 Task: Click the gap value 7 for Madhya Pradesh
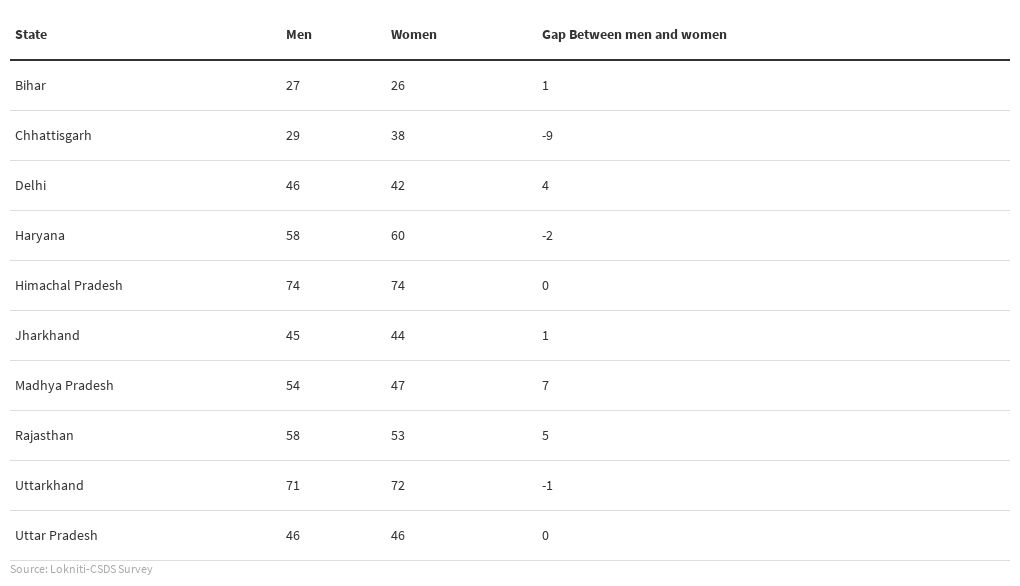[545, 386]
